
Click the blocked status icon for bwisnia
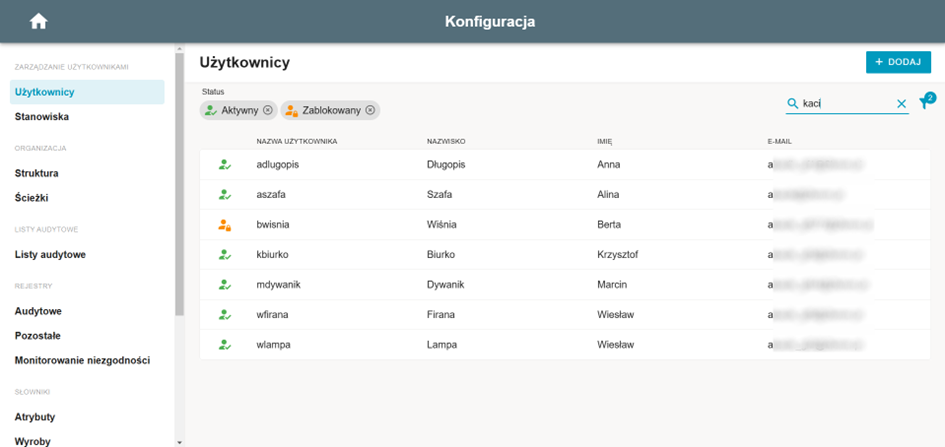[x=225, y=225]
